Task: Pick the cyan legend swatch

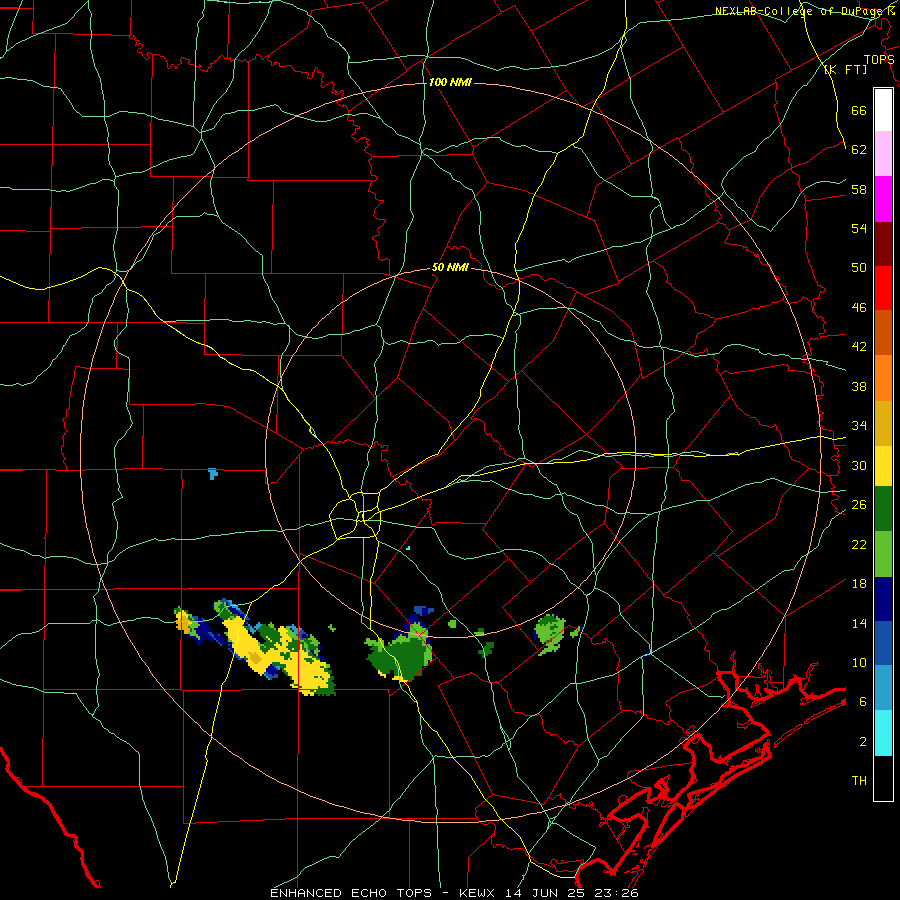Action: coord(883,733)
